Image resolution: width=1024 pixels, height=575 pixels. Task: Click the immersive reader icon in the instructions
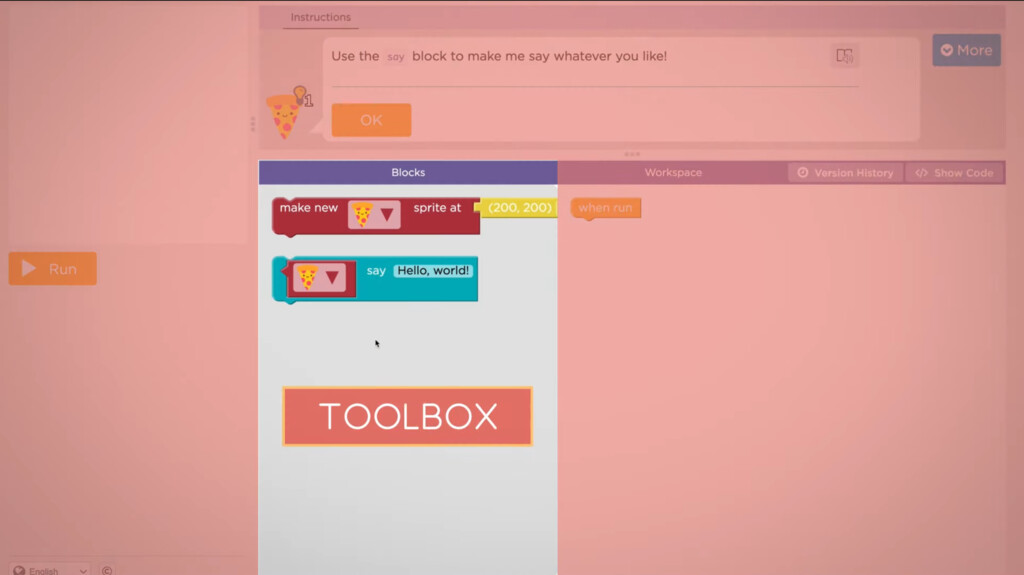[x=844, y=56]
